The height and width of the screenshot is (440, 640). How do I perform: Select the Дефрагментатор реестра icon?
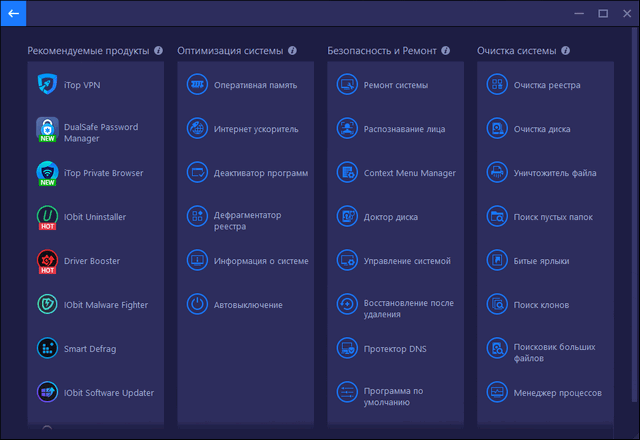point(197,216)
